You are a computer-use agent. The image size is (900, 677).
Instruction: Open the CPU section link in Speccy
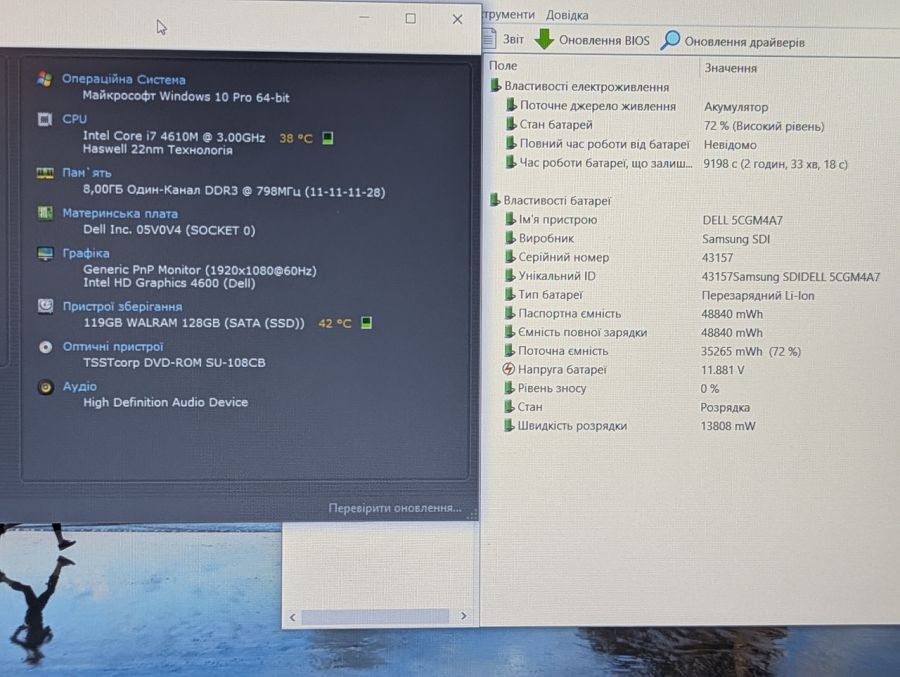75,119
